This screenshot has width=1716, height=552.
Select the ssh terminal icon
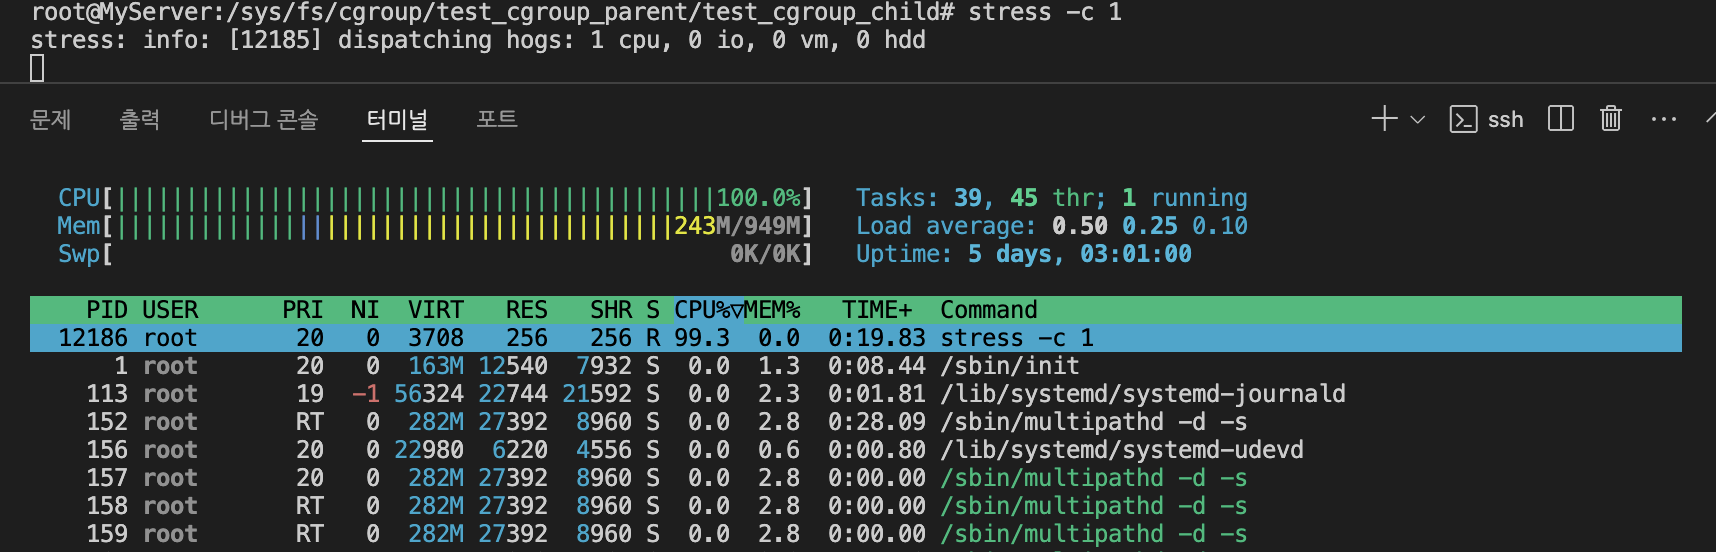[1463, 120]
